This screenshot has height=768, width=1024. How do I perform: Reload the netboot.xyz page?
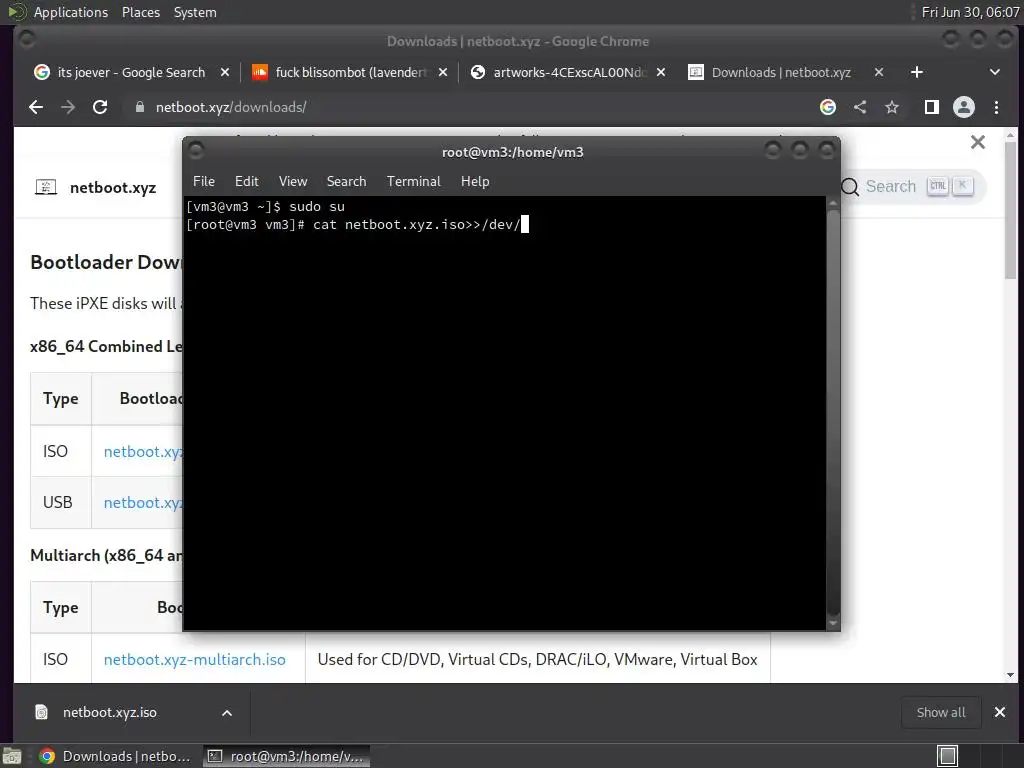100,107
